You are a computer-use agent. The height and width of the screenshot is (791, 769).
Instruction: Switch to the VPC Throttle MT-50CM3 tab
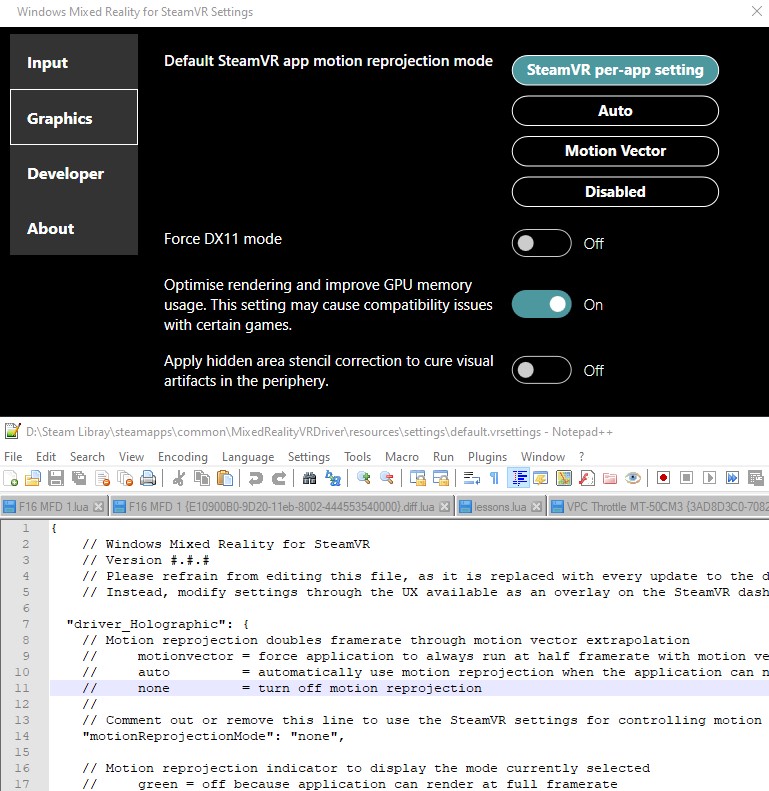click(x=658, y=506)
